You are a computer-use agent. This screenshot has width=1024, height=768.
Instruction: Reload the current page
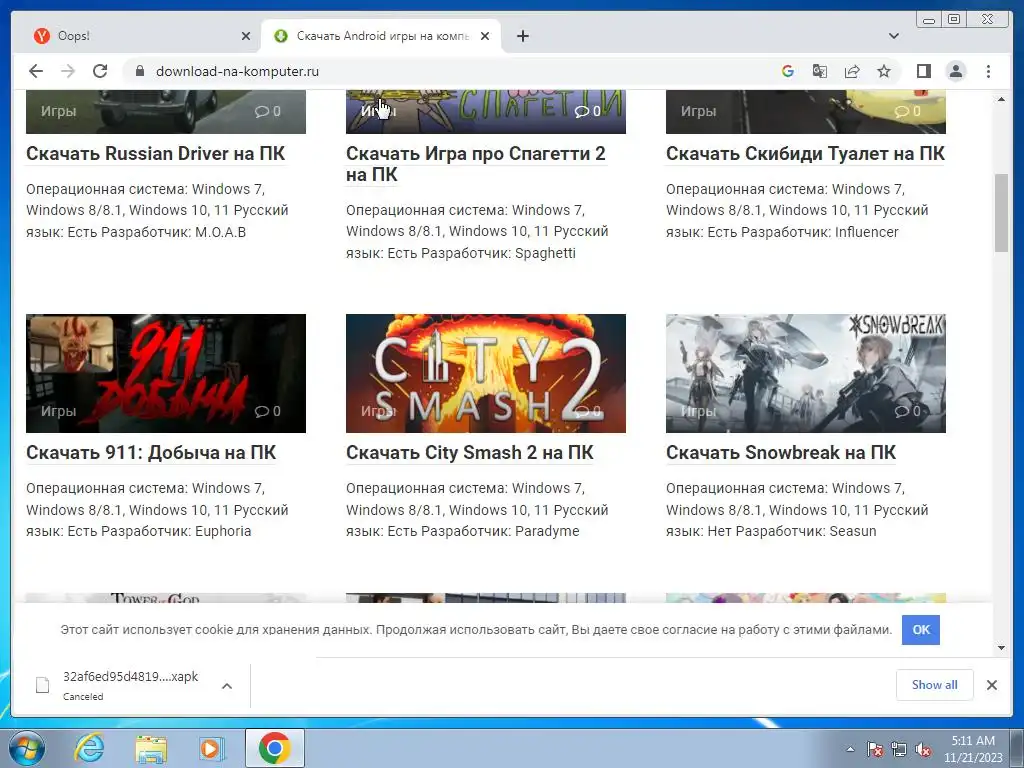[x=100, y=71]
